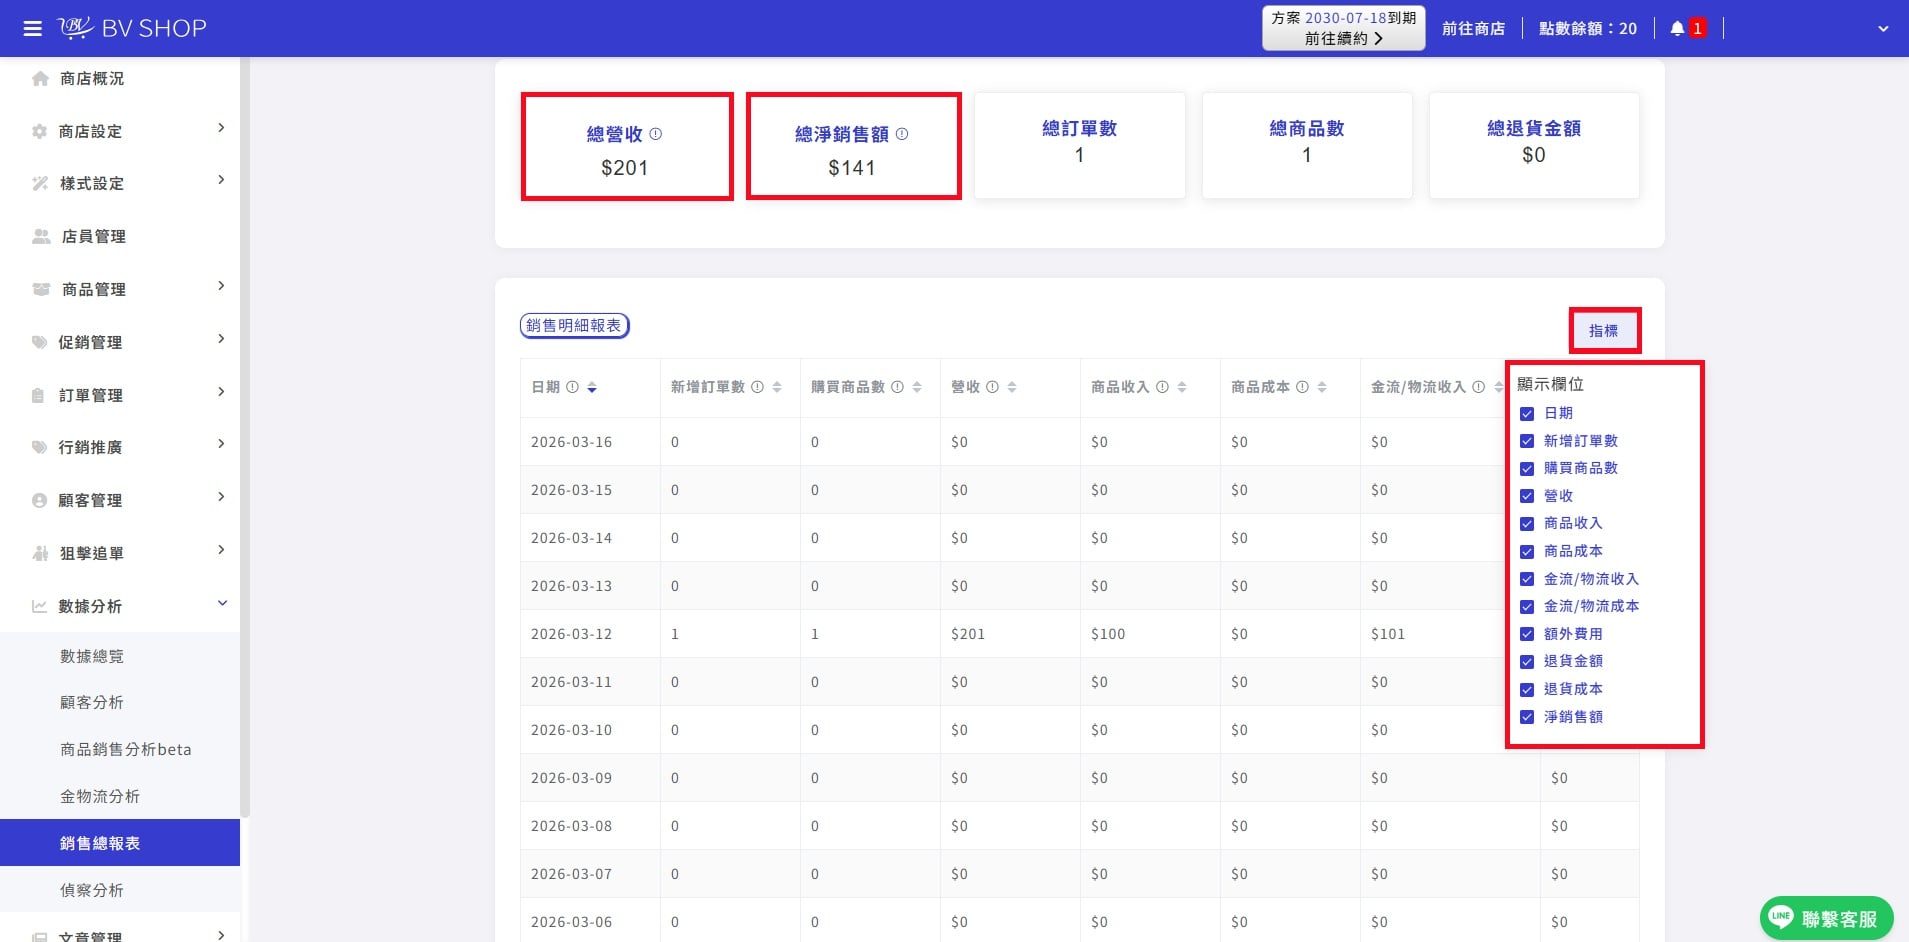Expand the 樣式設定 menu
1909x942 pixels.
(120, 183)
